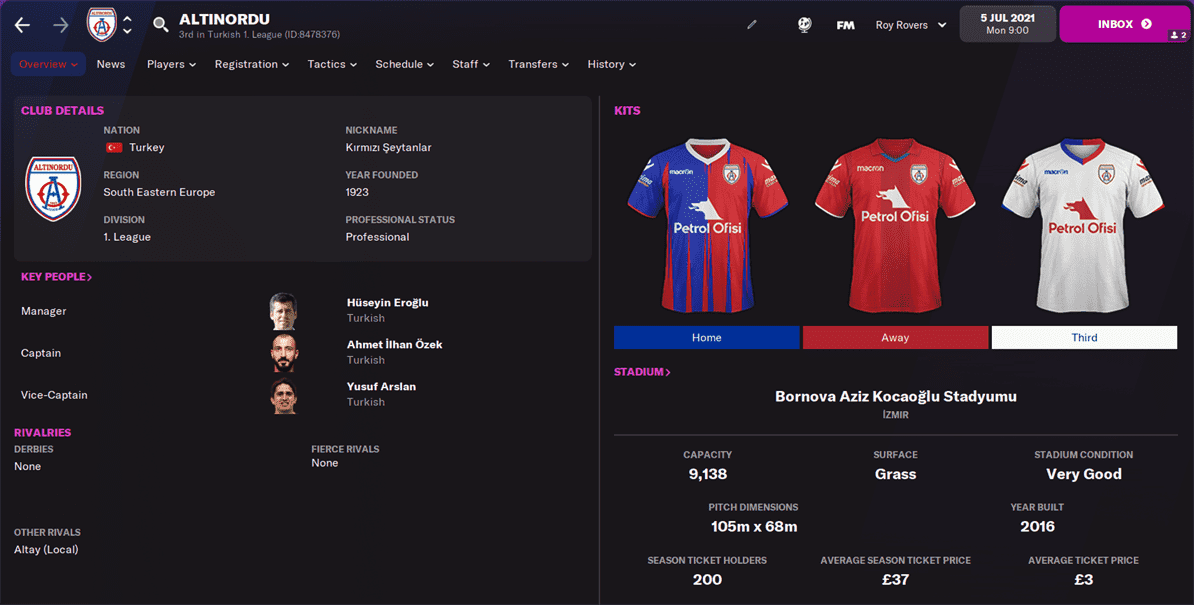Select the blue Home kit color bar
The width and height of the screenshot is (1194, 605).
(707, 337)
